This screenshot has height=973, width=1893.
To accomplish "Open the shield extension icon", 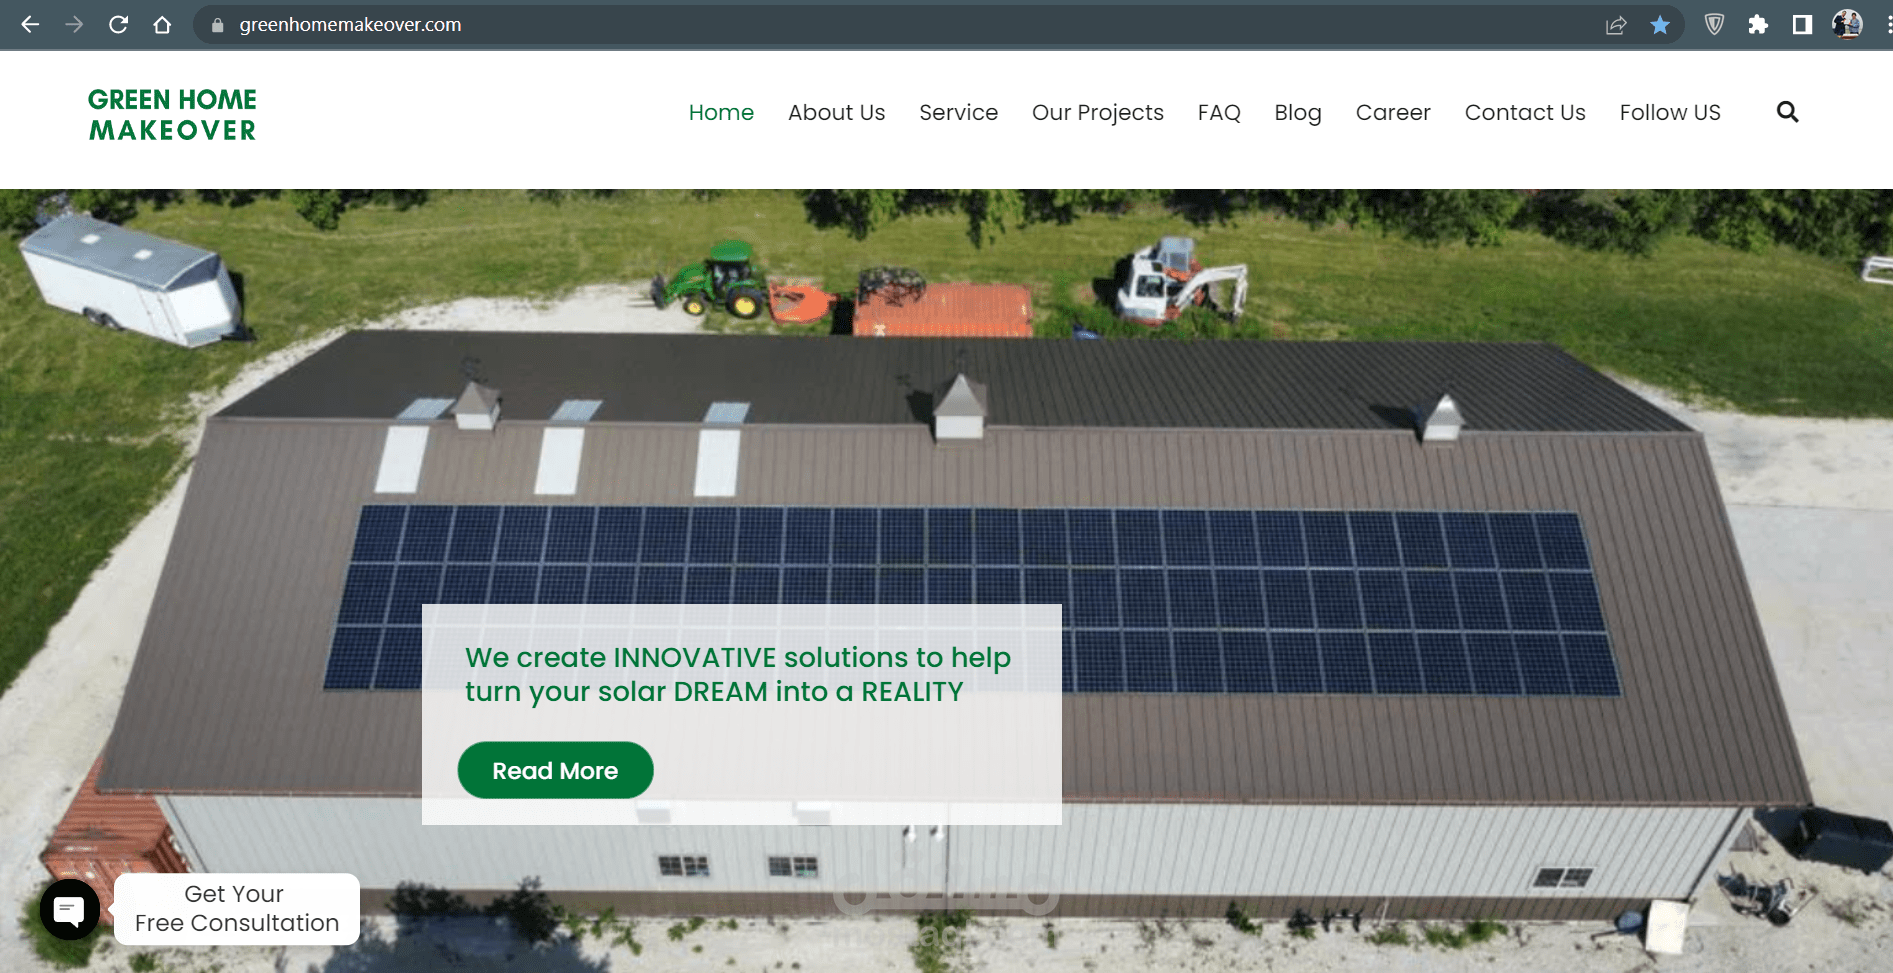I will 1714,25.
